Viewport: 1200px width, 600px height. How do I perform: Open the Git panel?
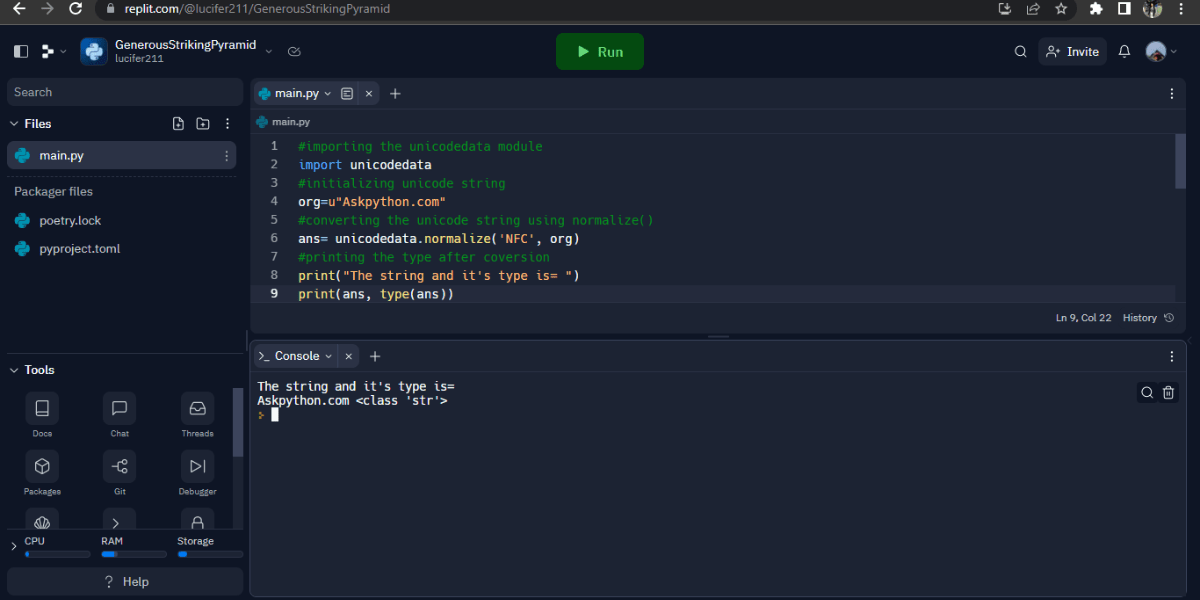click(x=119, y=474)
